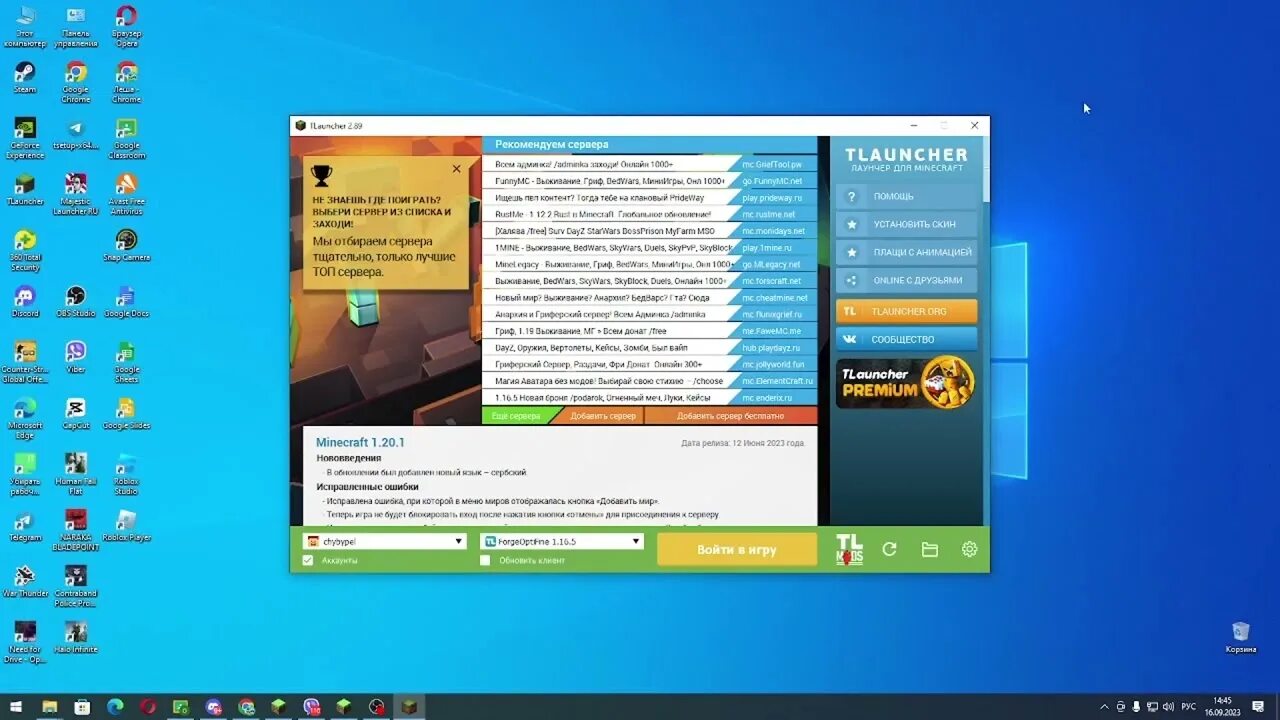Toggle the Аккаунты checkbox
This screenshot has height=720, width=1280.
308,560
